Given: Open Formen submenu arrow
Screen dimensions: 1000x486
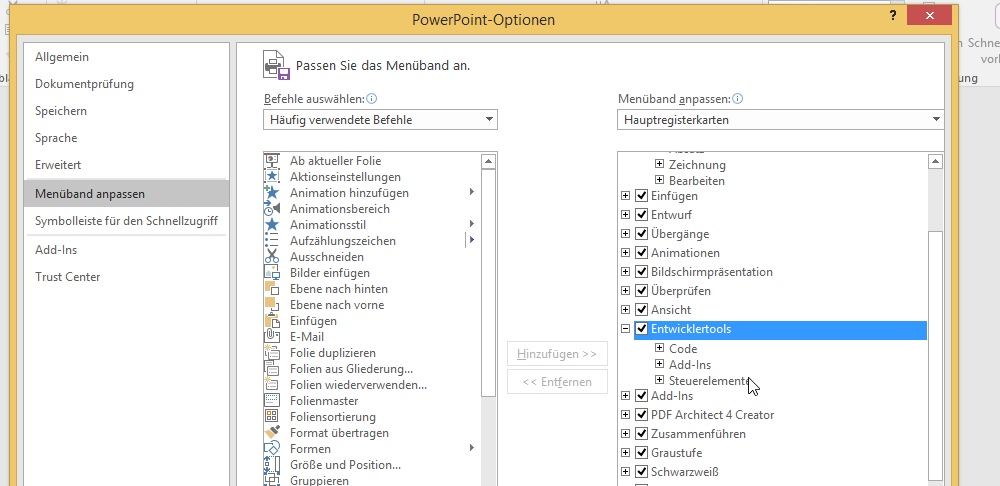Looking at the screenshot, I should tap(472, 448).
